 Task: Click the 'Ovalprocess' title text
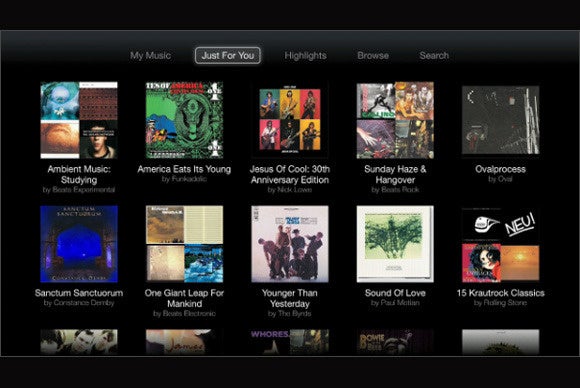tap(500, 169)
